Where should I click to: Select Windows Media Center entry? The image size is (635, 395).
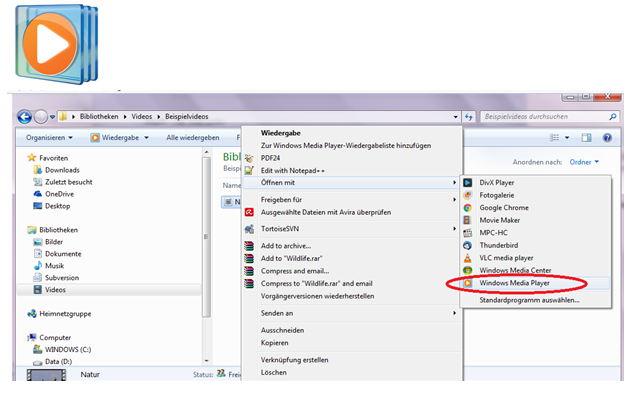pos(515,271)
